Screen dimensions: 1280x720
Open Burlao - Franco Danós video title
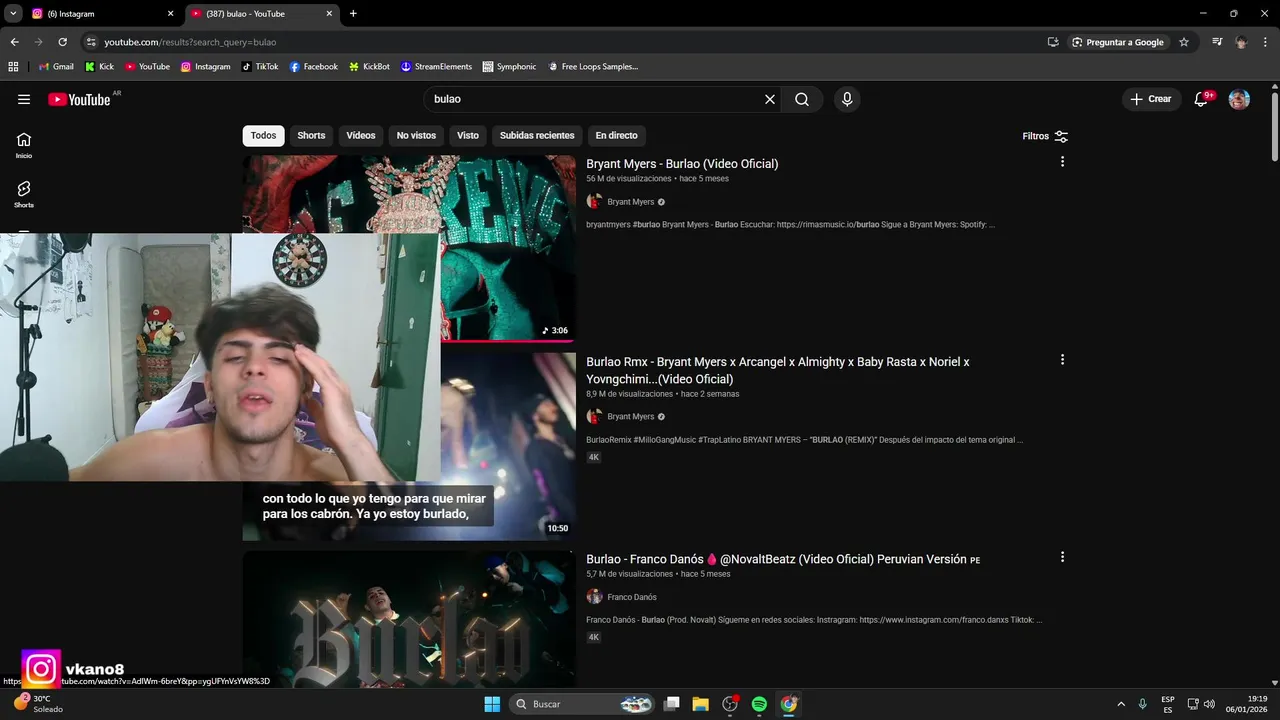pos(783,560)
